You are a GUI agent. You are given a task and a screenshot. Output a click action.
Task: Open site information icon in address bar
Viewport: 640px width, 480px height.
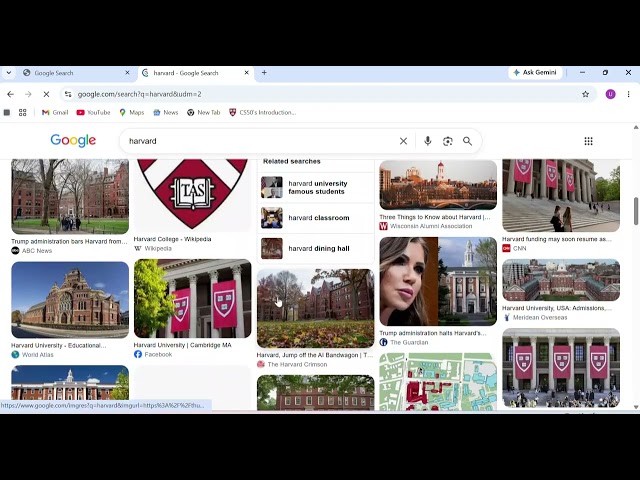(x=68, y=94)
